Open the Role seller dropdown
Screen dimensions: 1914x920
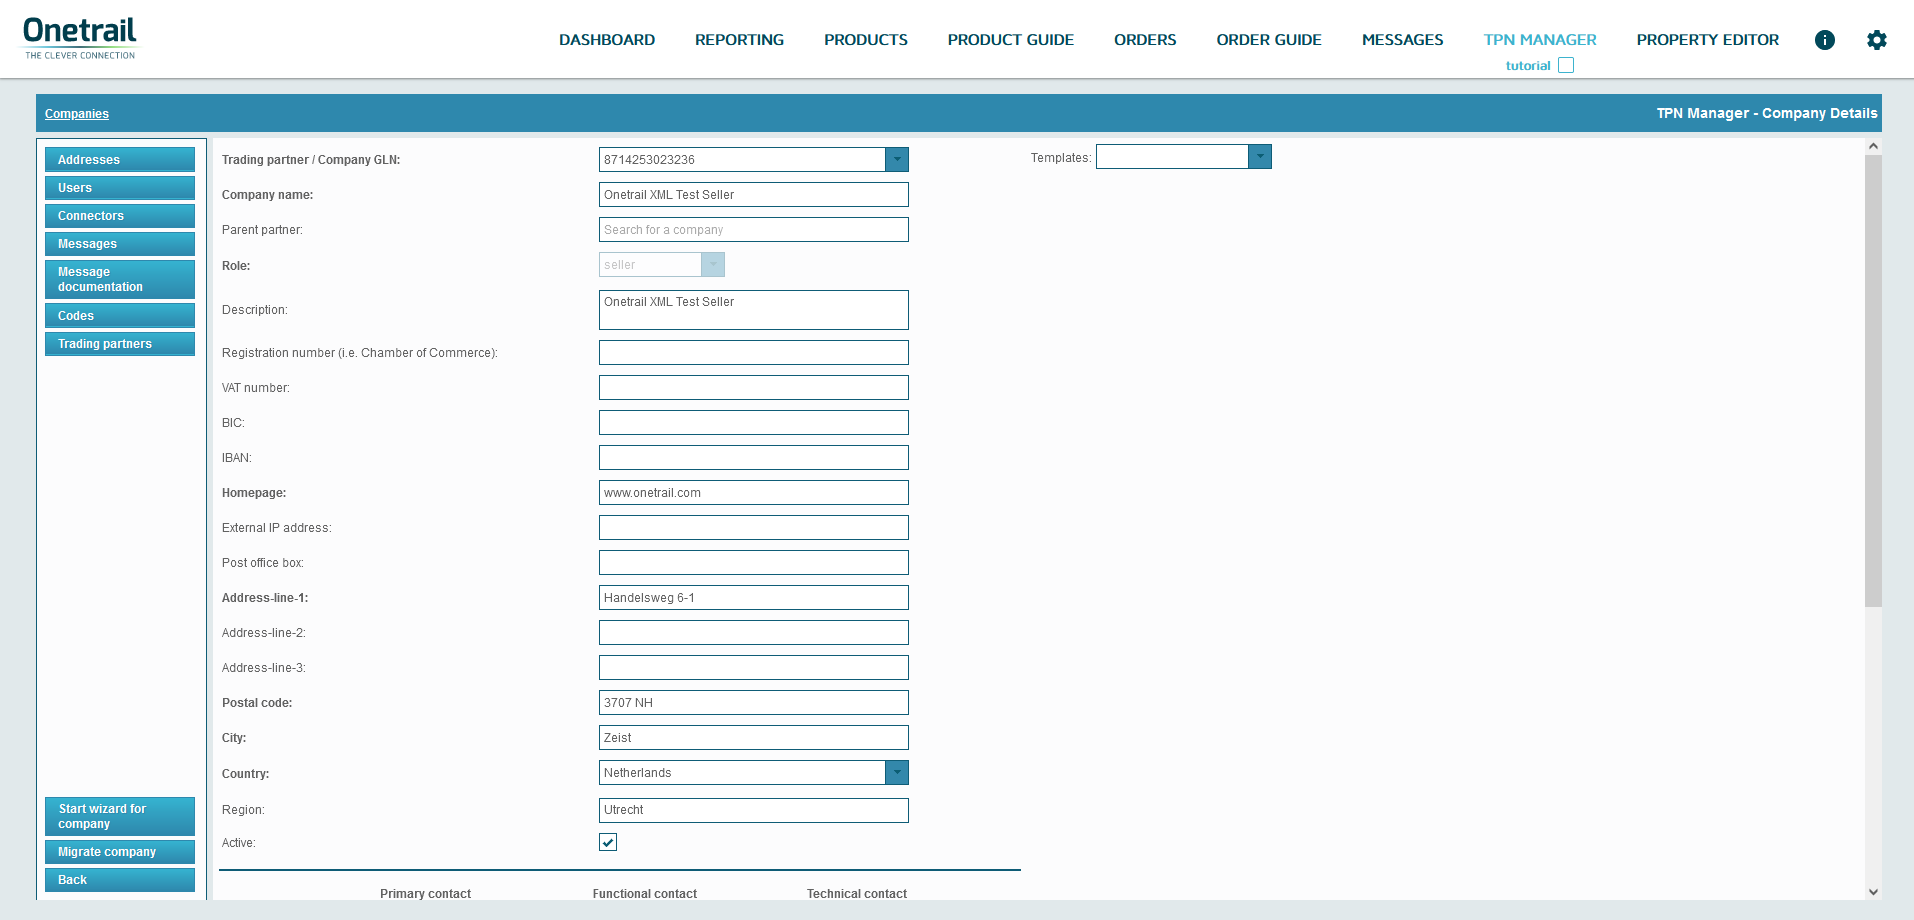(x=712, y=265)
